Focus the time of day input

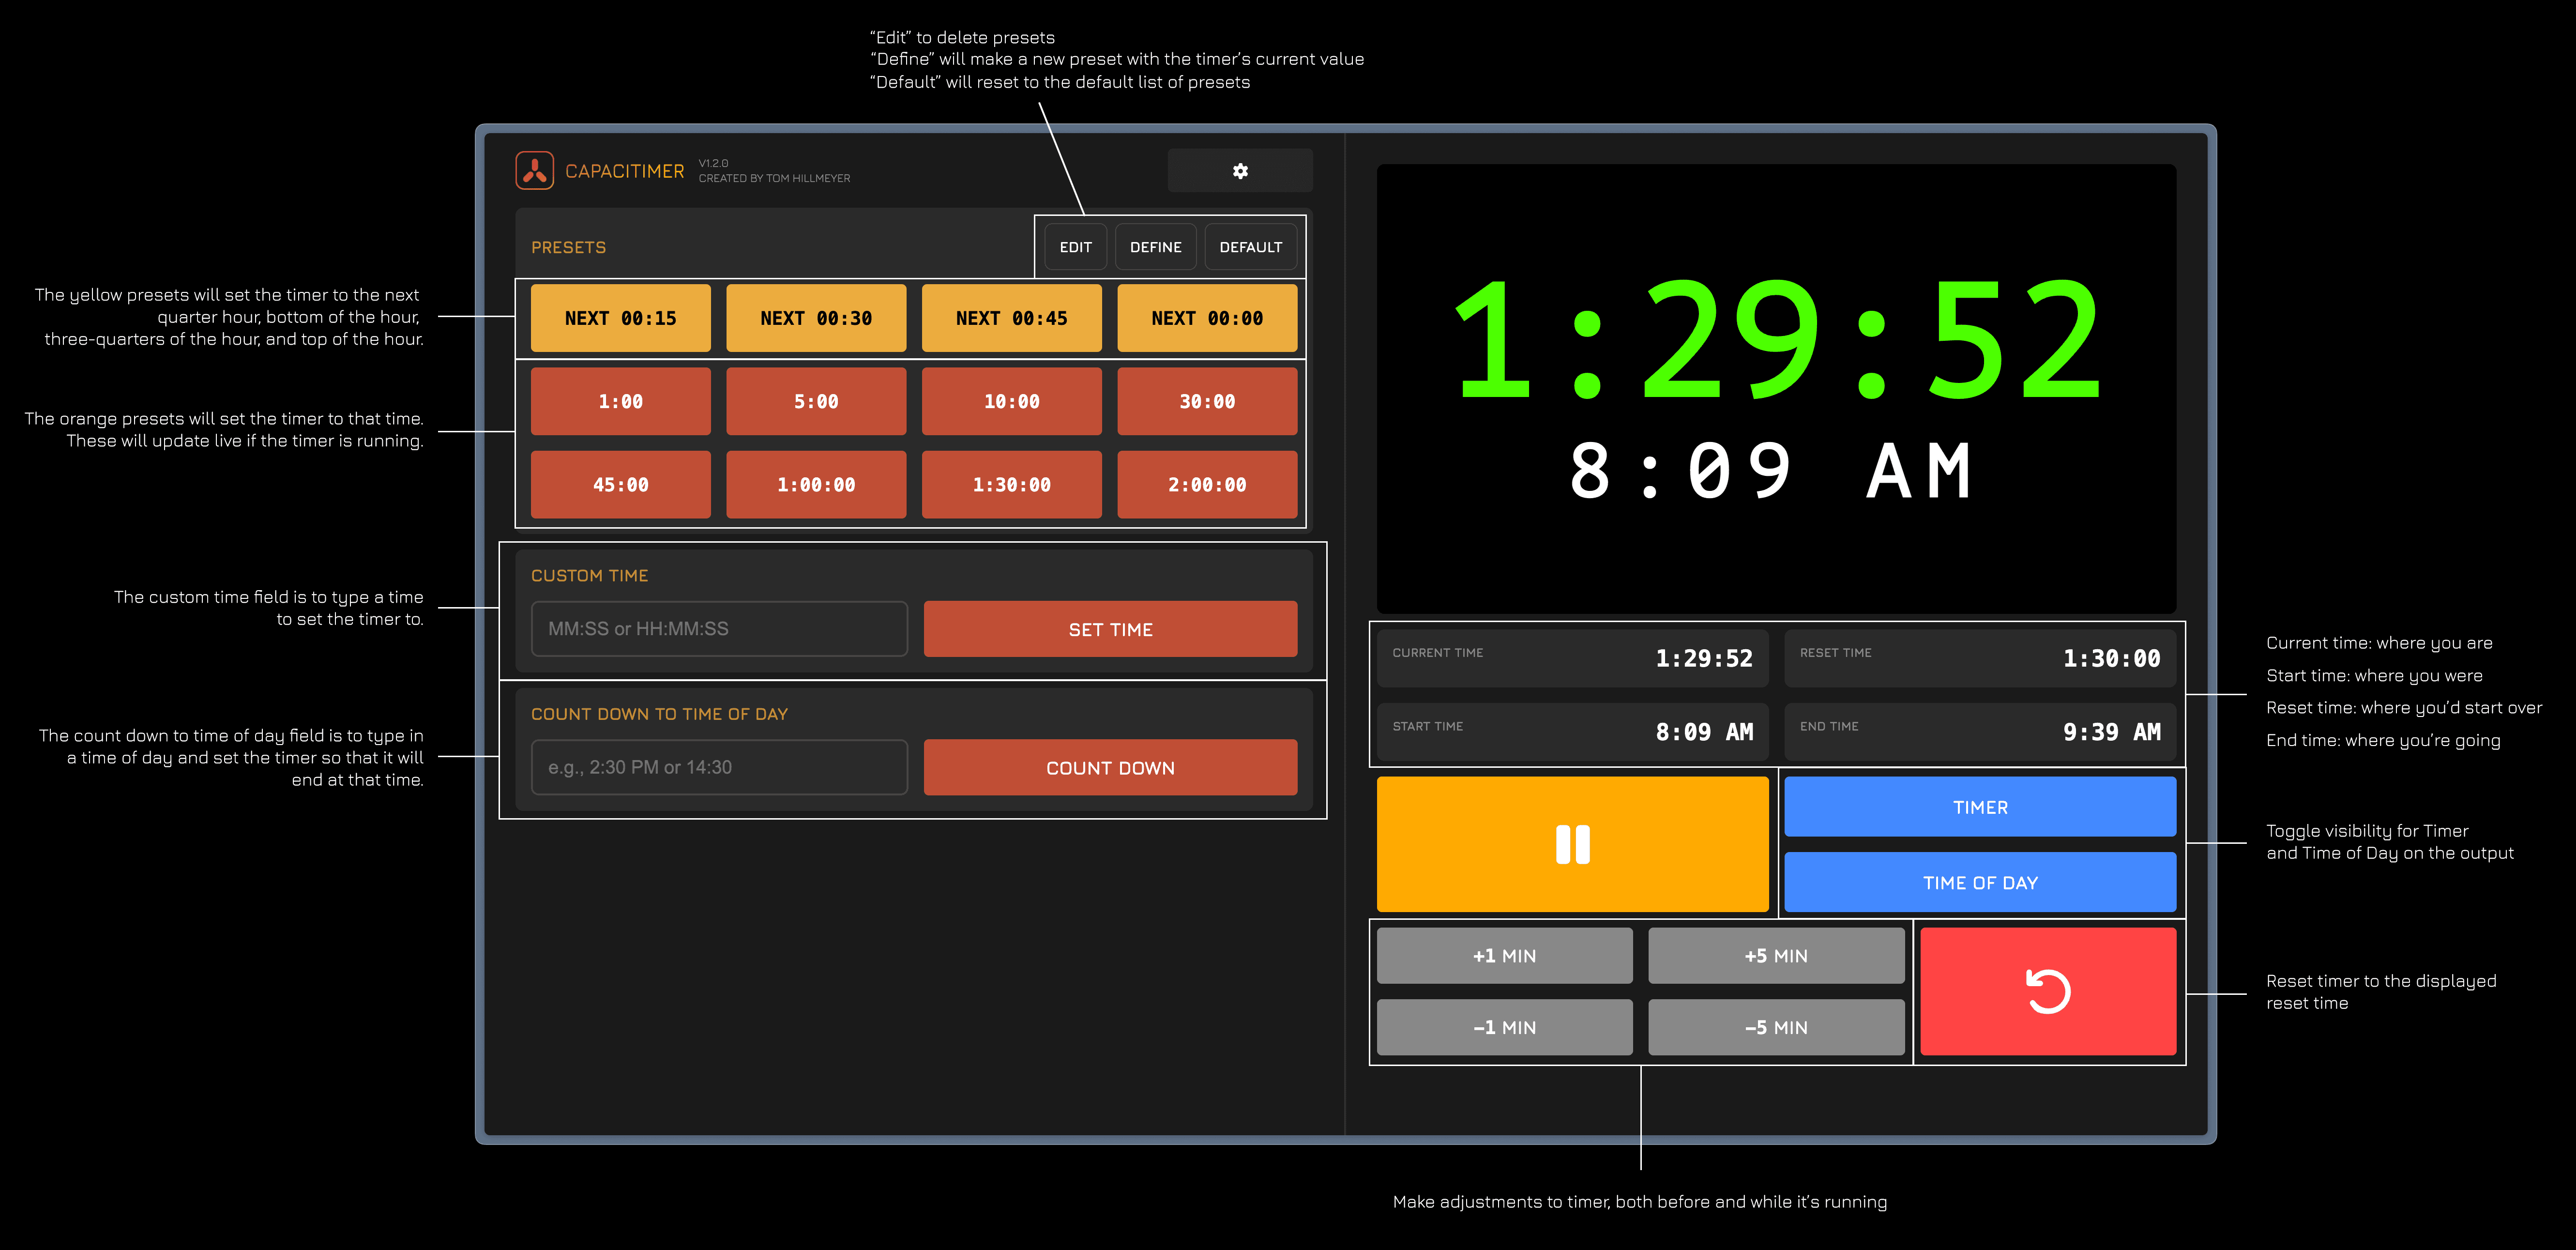point(719,767)
